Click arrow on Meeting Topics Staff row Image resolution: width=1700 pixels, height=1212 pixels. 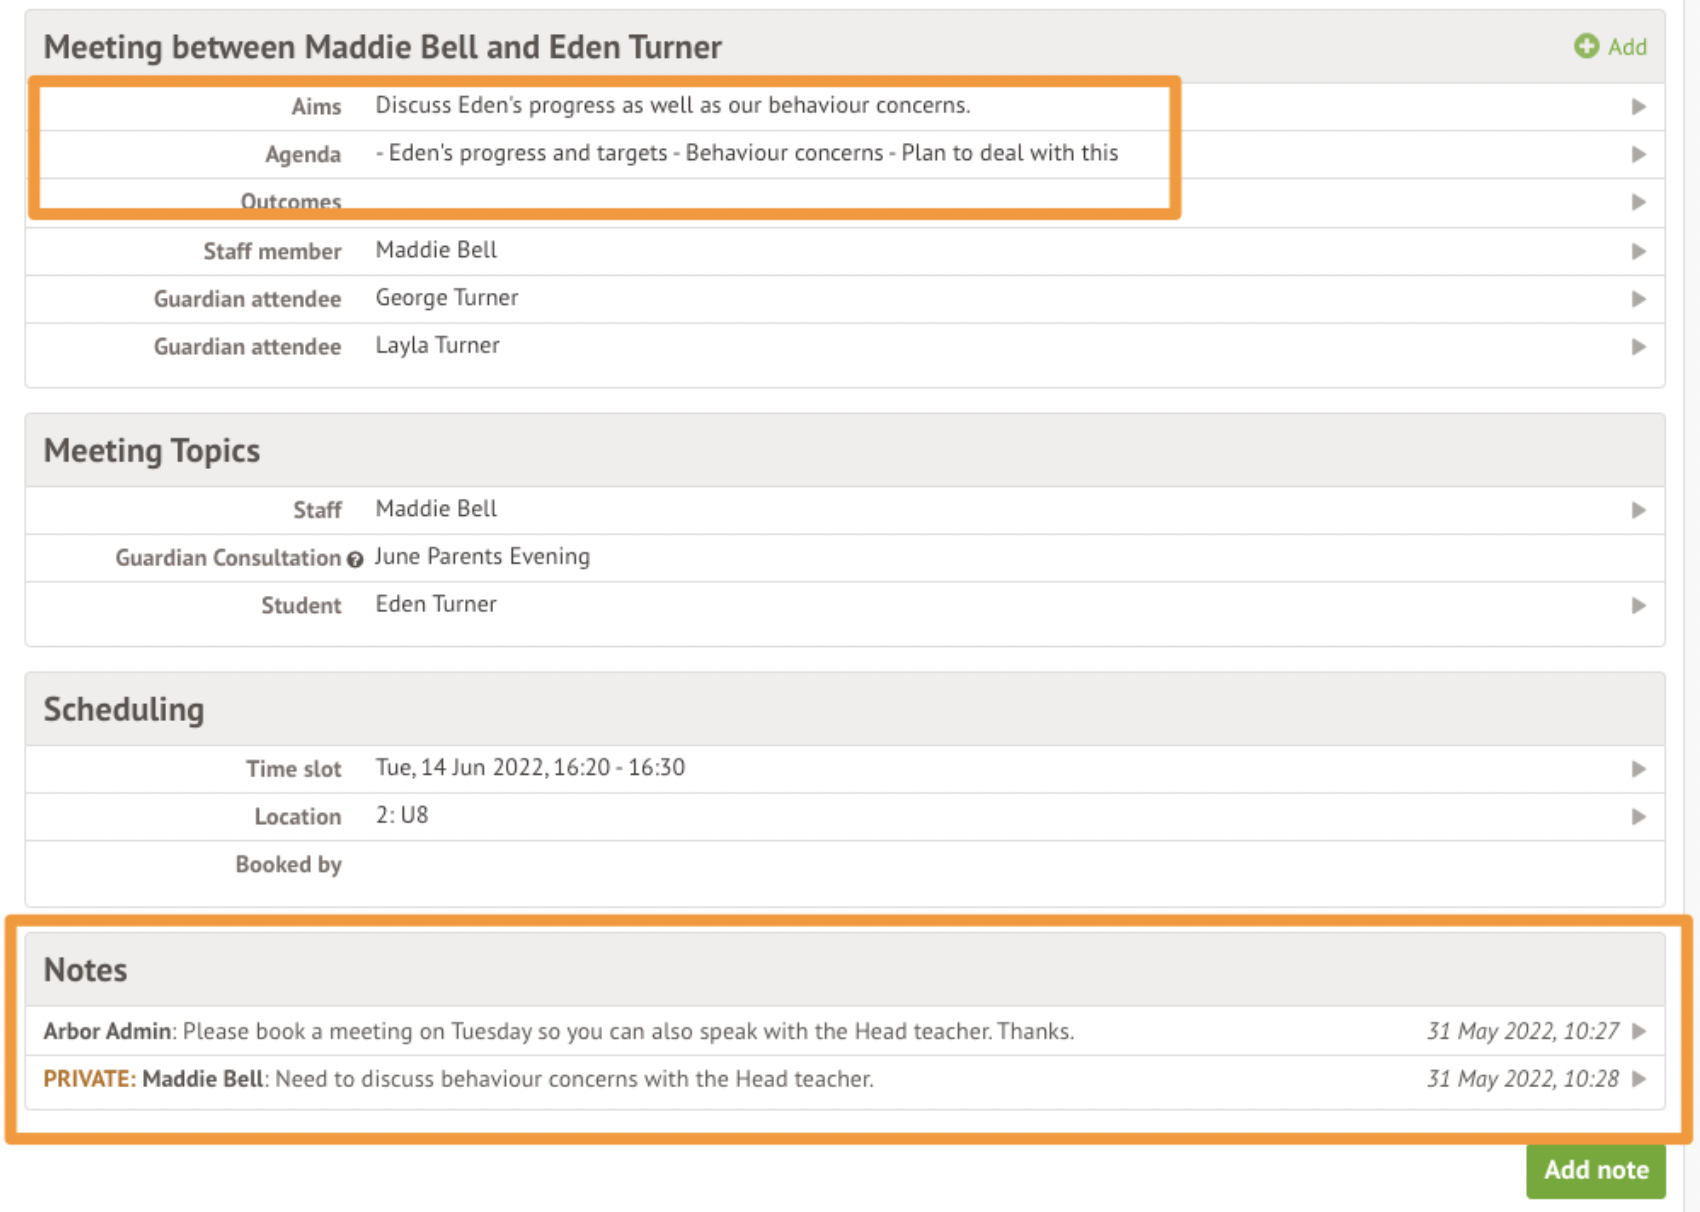1638,510
